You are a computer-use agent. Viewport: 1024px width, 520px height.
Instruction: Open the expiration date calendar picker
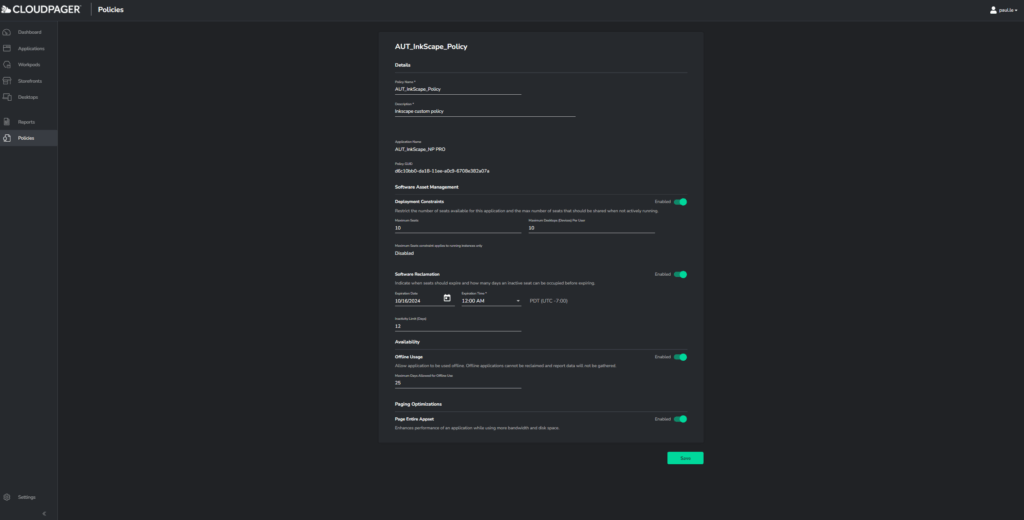[x=447, y=298]
